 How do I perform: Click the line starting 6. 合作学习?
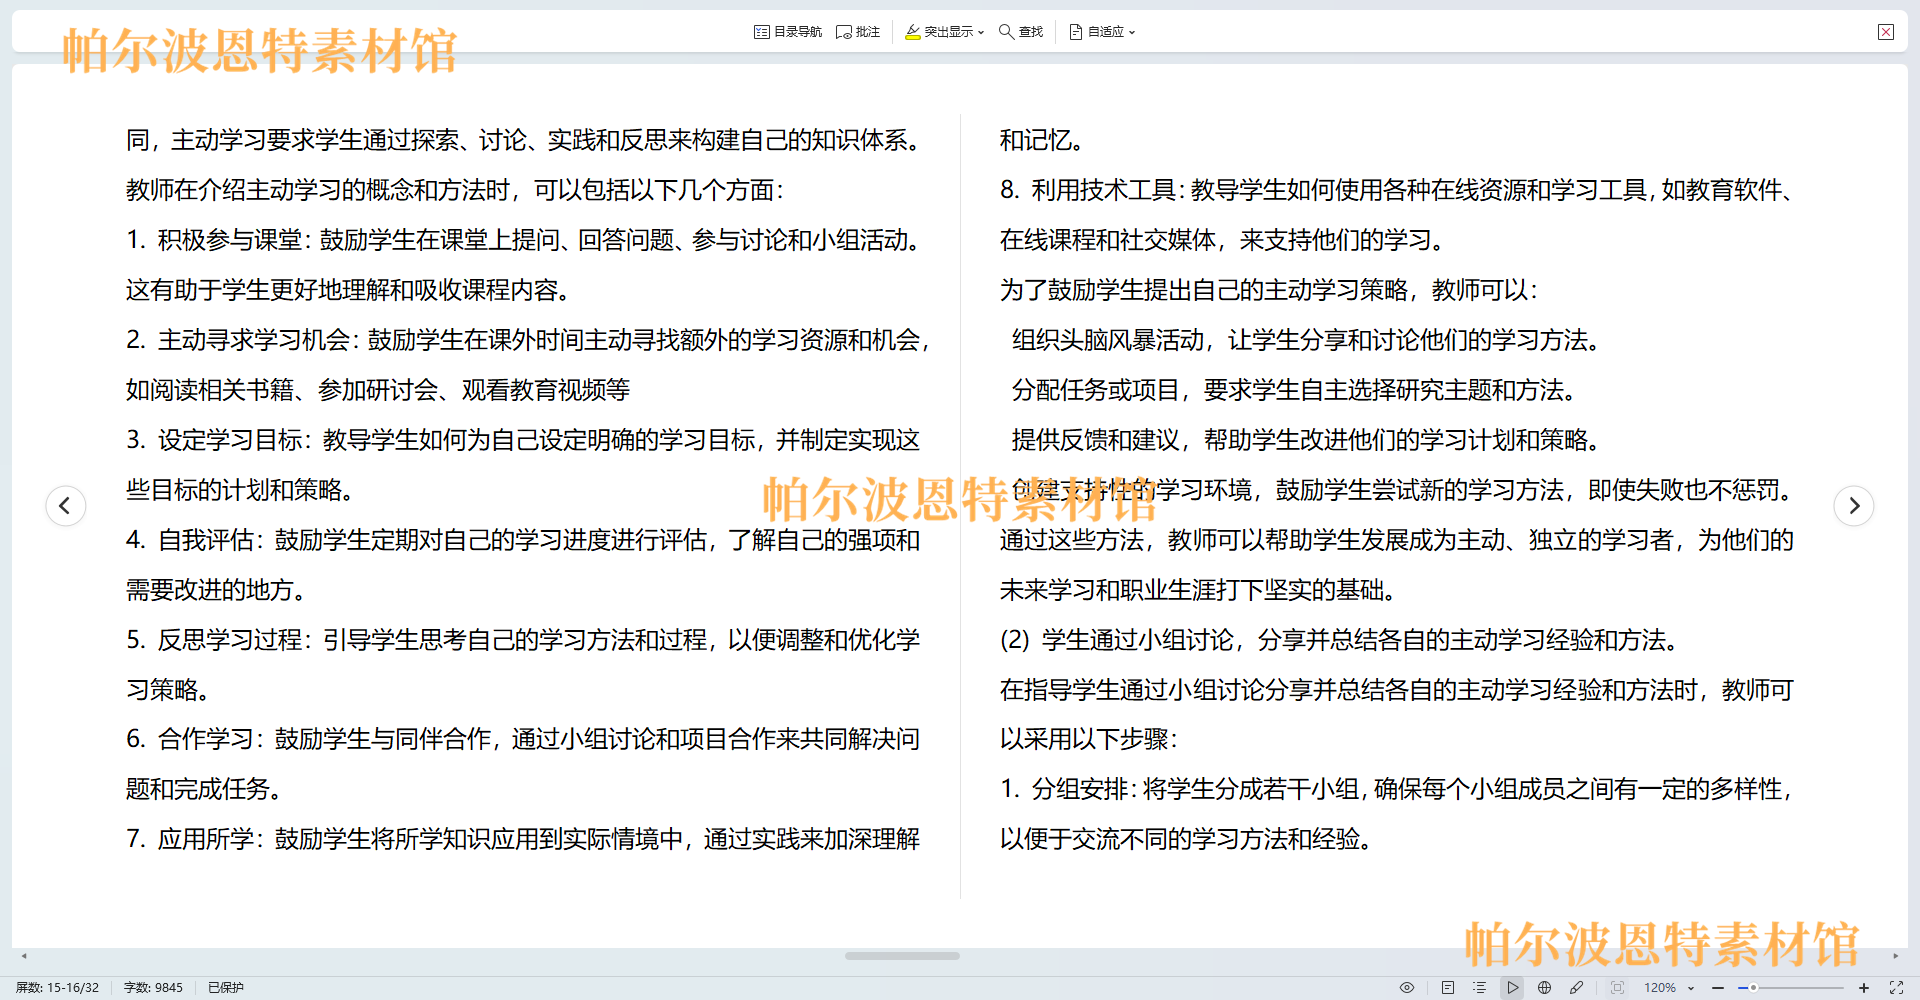[523, 739]
